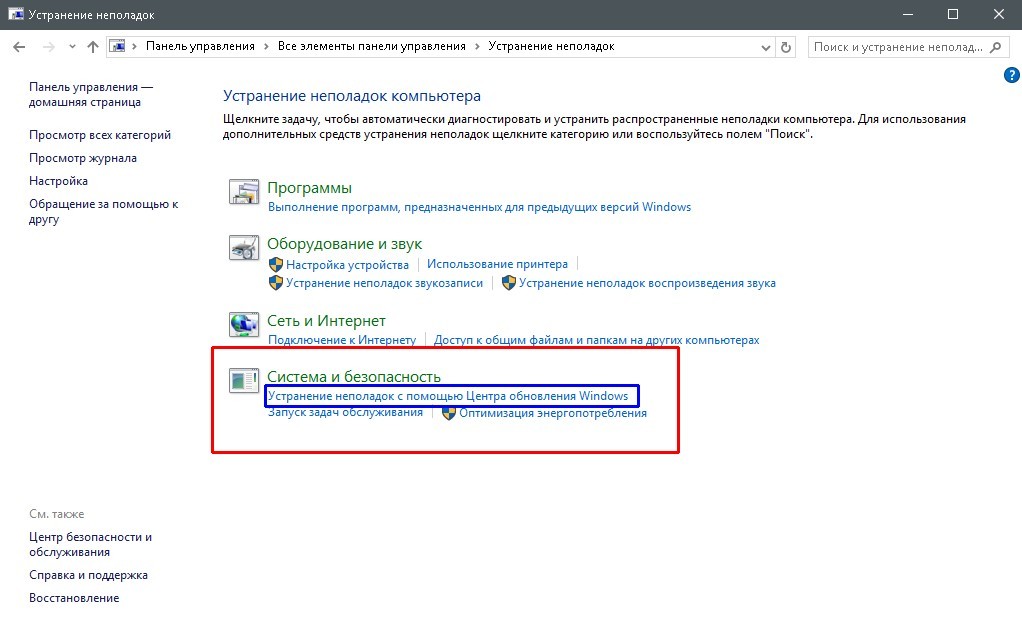Image resolution: width=1022 pixels, height=623 pixels.
Task: Open "Подключение к Интернету" link
Action: [x=342, y=340]
